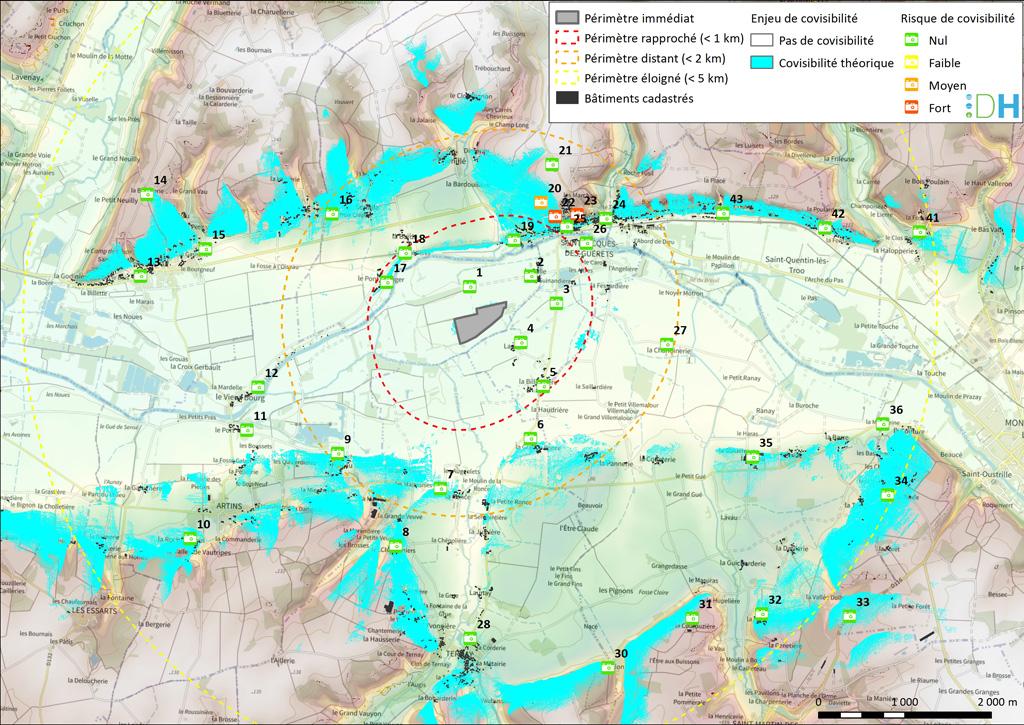Select camera marker 43
The image size is (1024, 725).
point(722,212)
